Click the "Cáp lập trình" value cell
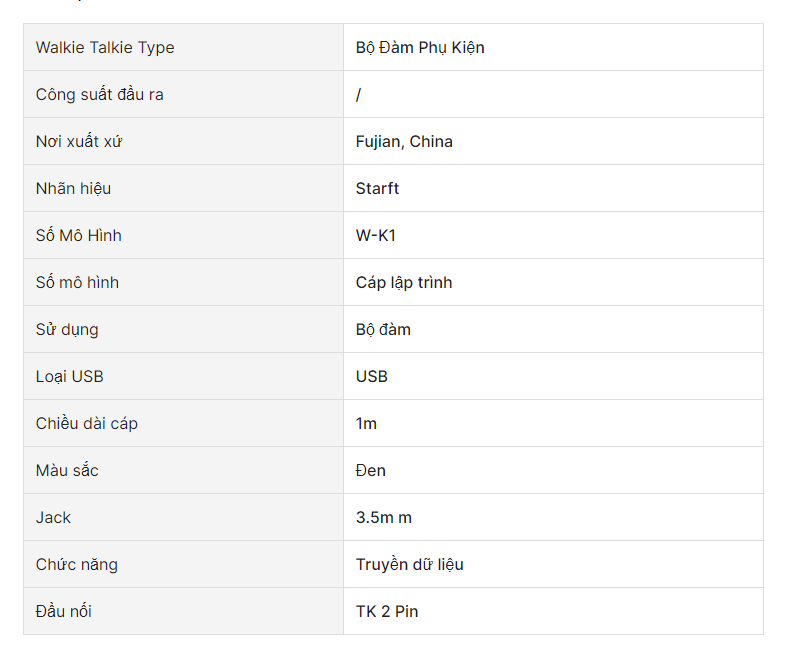 coord(404,283)
